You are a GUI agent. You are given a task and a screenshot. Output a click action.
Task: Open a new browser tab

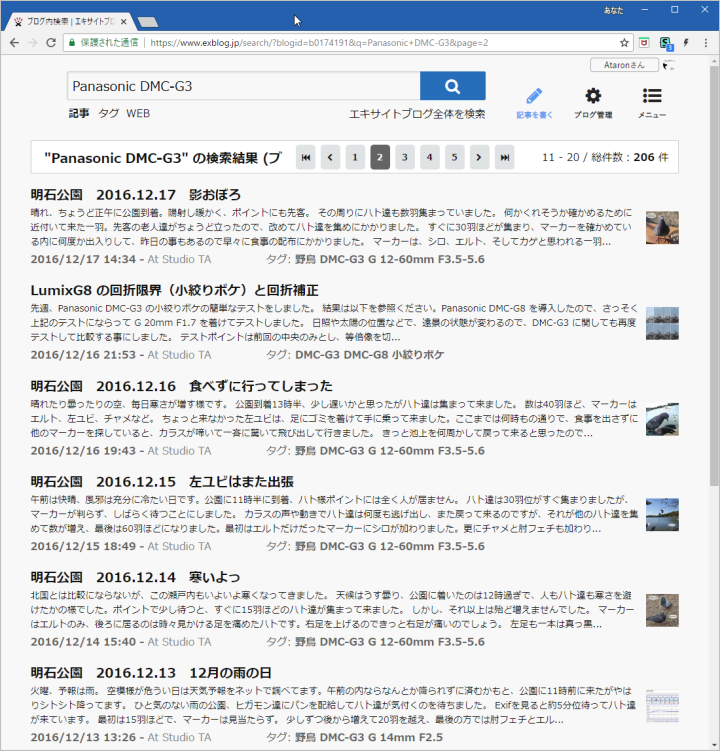coord(148,22)
